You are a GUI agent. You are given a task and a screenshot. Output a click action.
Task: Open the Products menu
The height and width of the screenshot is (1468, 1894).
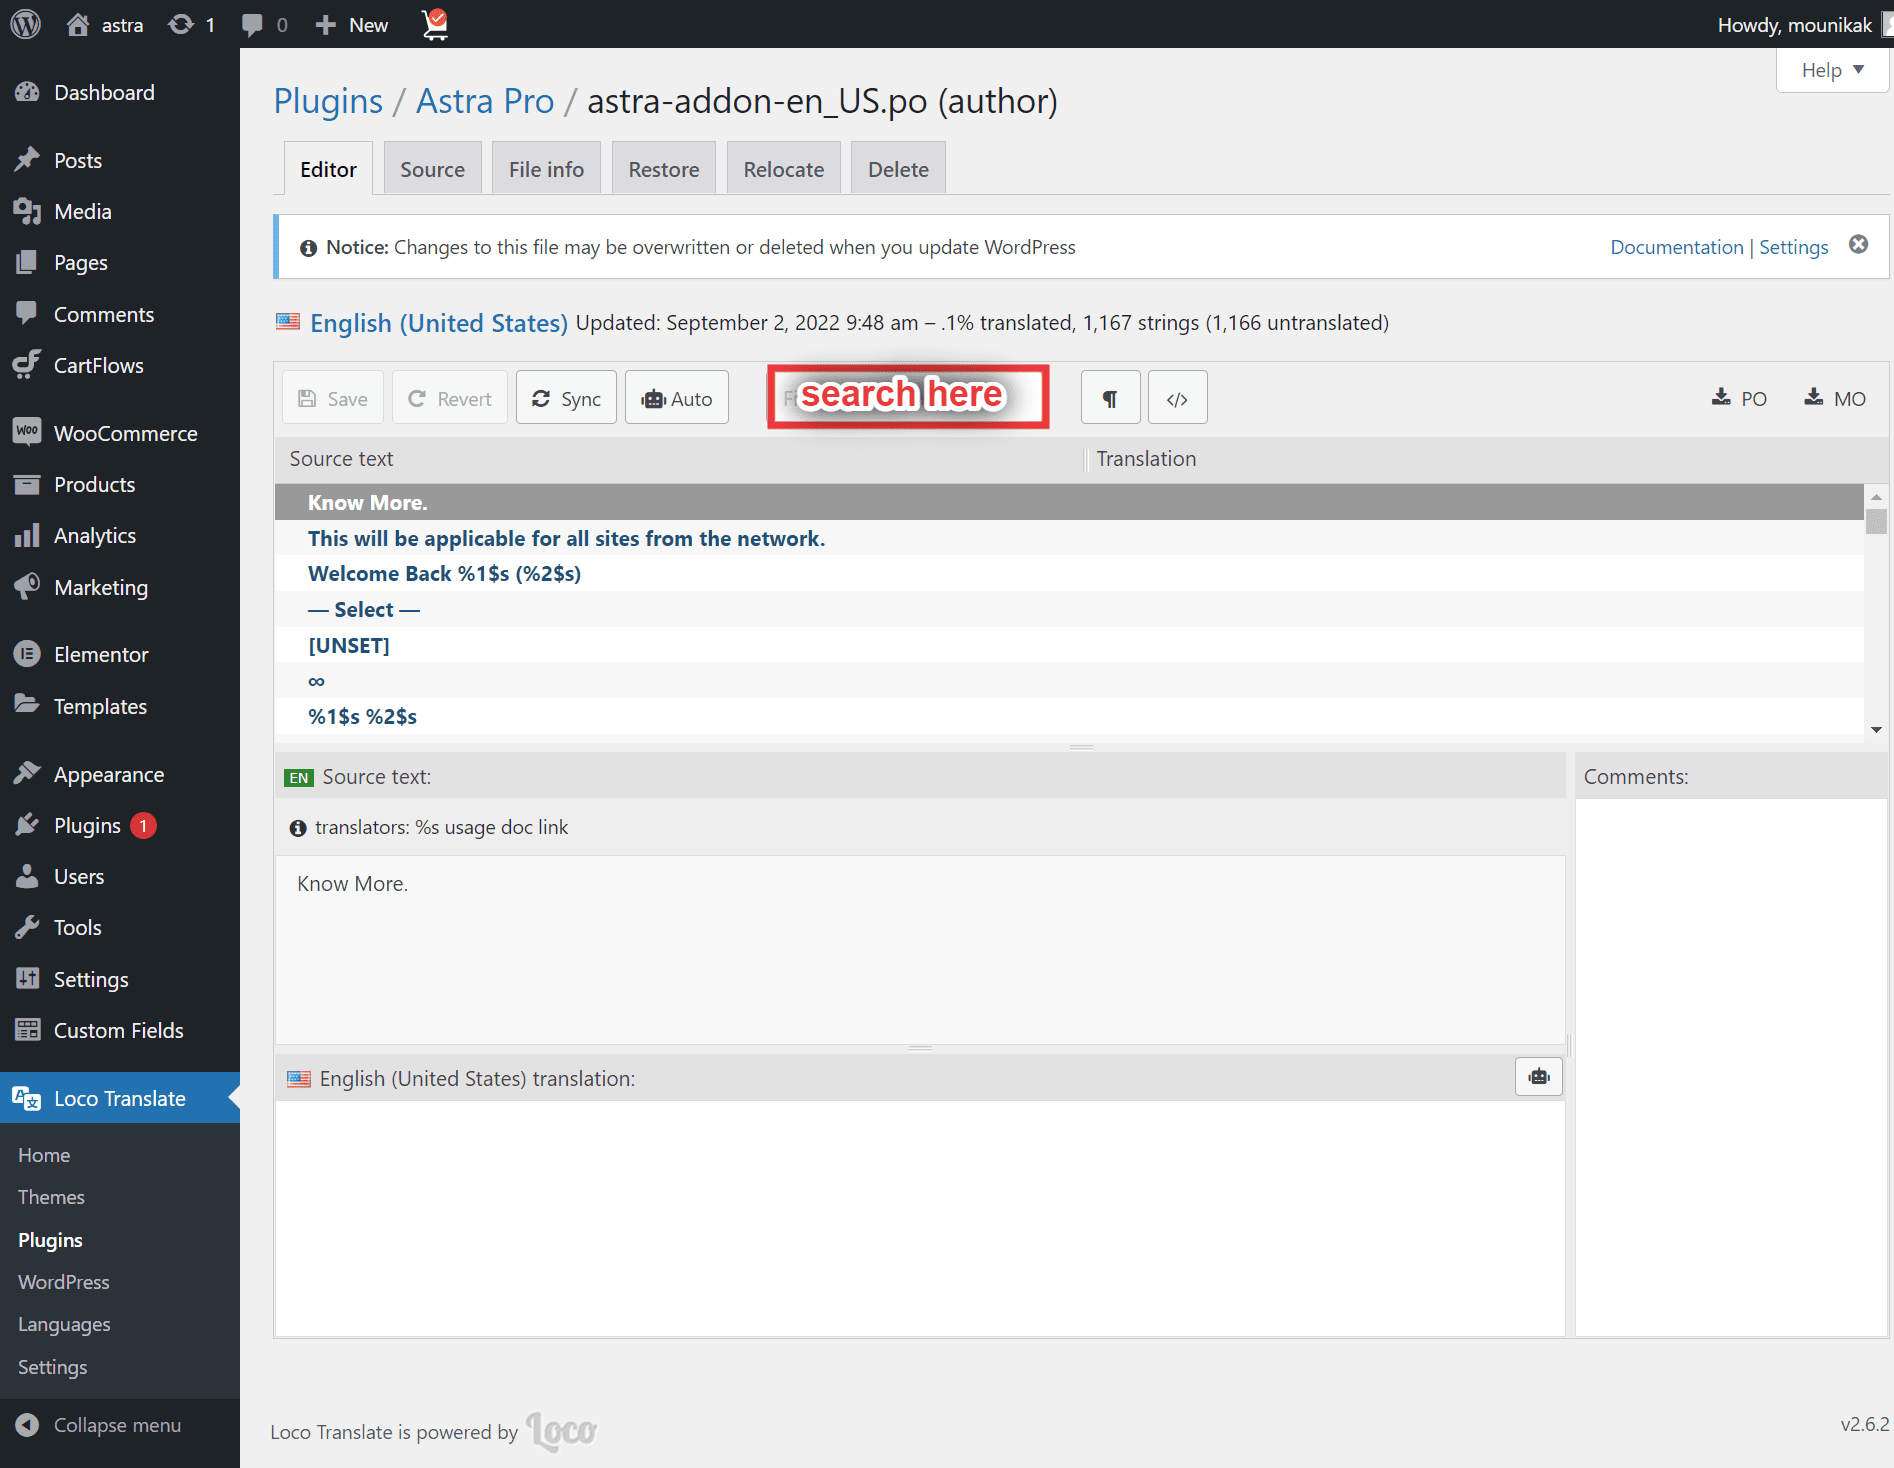[x=120, y=484]
